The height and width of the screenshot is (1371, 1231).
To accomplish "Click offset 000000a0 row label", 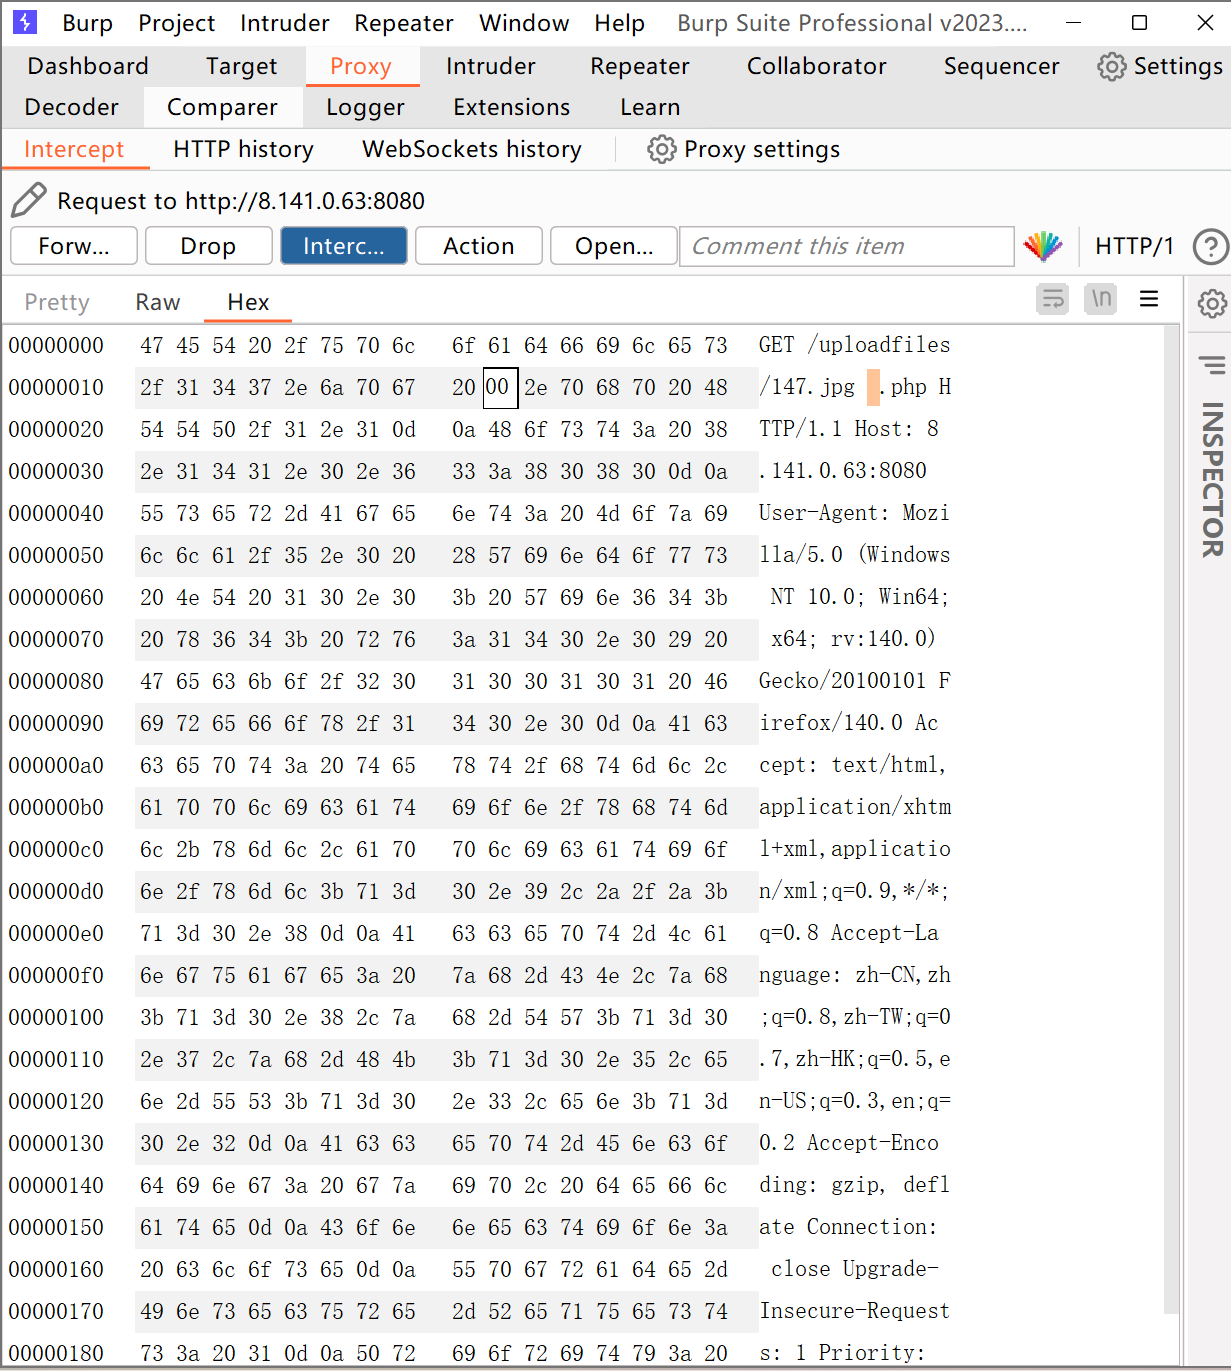I will pos(57,765).
